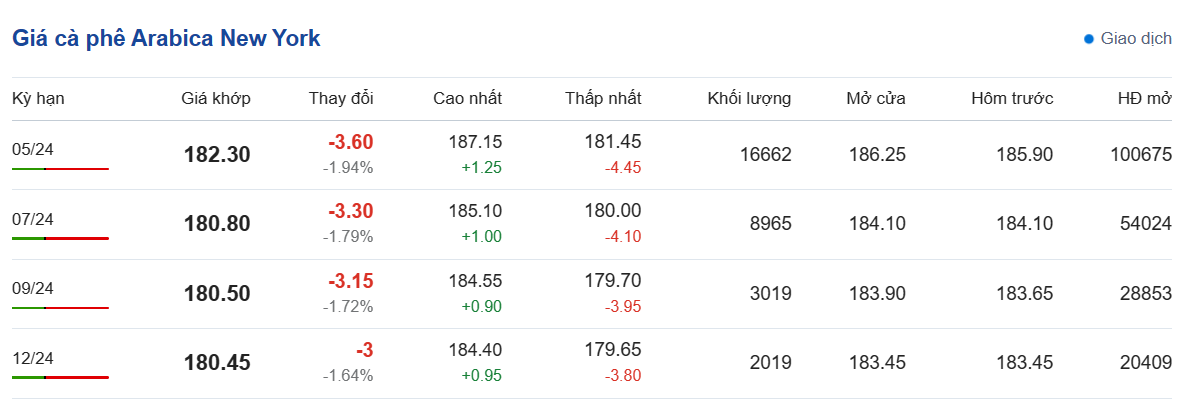This screenshot has width=1187, height=416.
Task: Open the 09/24 contract row
Action: (33, 288)
